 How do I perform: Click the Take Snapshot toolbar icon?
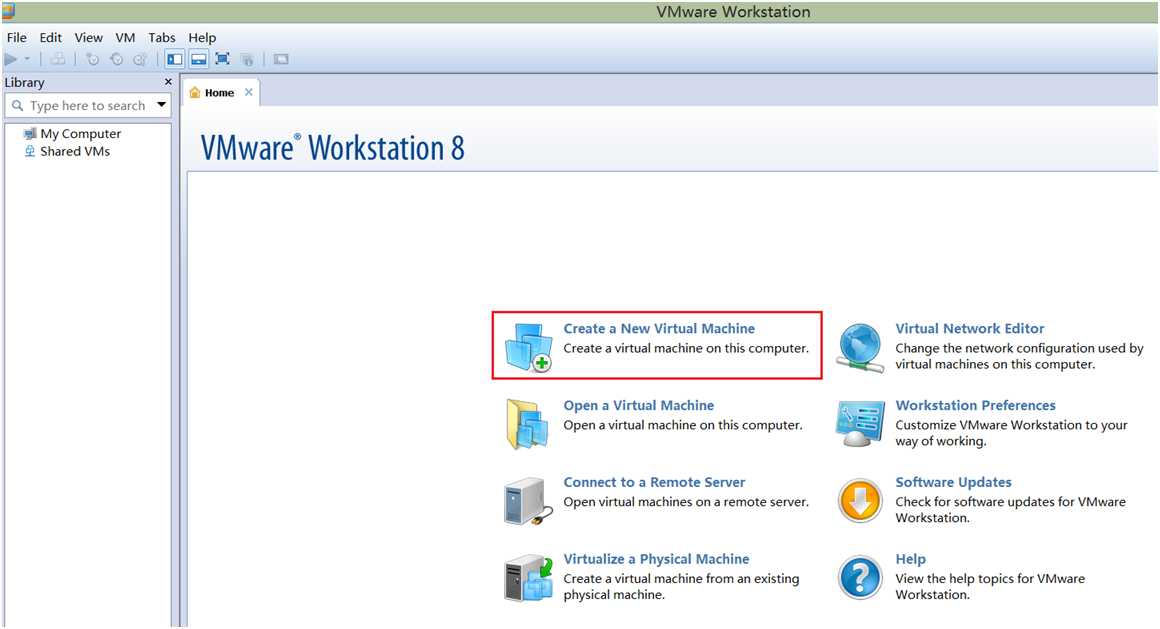[92, 59]
